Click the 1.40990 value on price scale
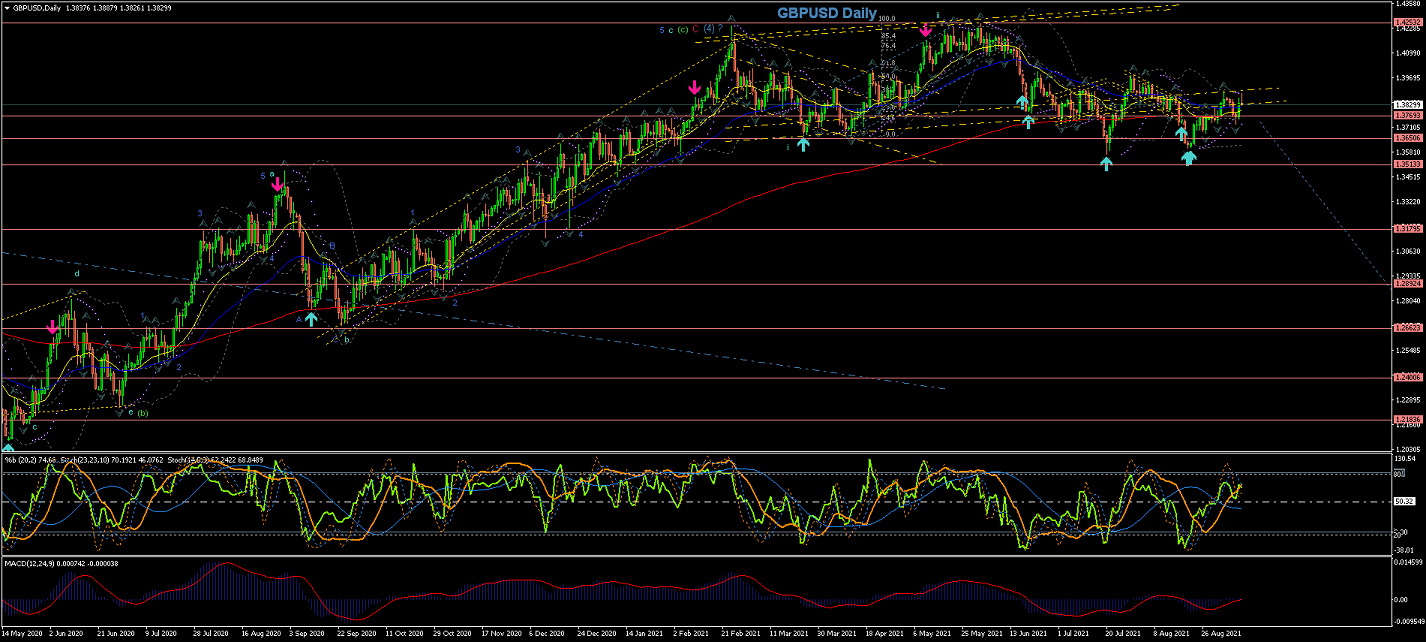This screenshot has width=1426, height=642. 1406,53
